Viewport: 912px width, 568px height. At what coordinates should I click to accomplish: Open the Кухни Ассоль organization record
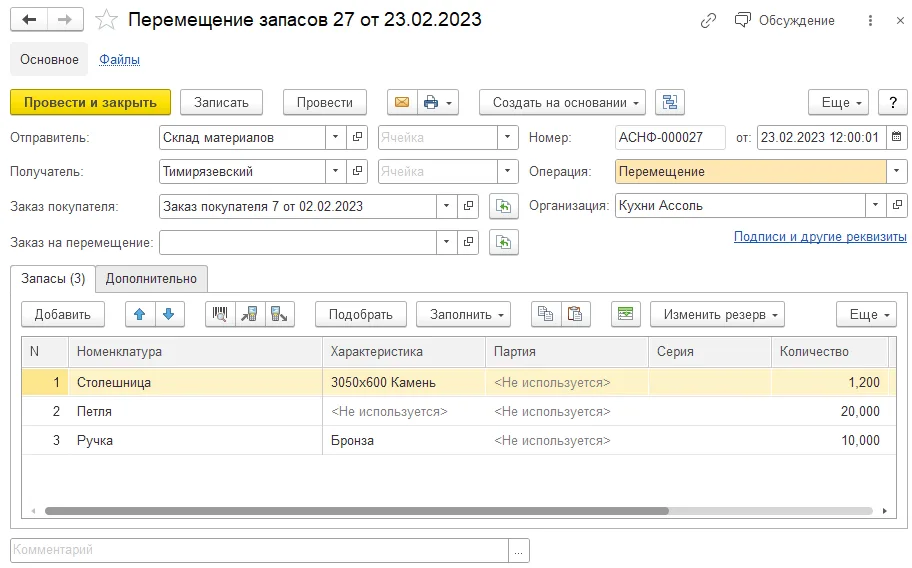pyautogui.click(x=897, y=205)
